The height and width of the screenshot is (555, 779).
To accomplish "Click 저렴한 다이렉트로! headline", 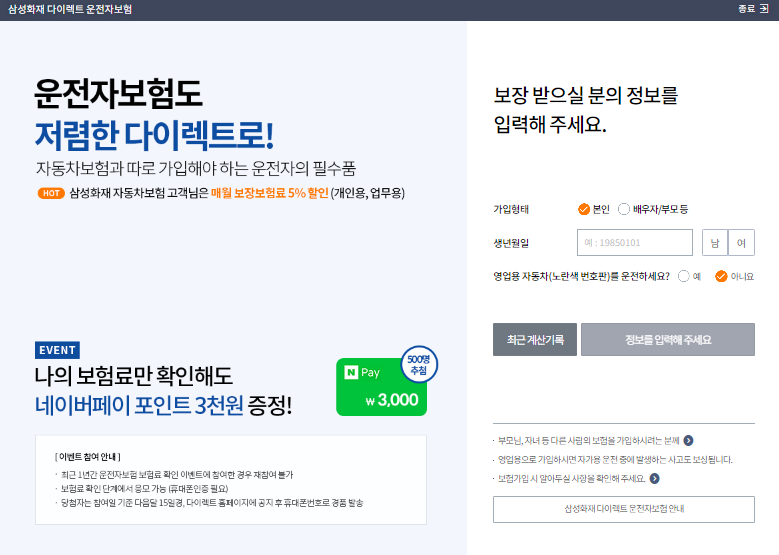I will pyautogui.click(x=154, y=135).
